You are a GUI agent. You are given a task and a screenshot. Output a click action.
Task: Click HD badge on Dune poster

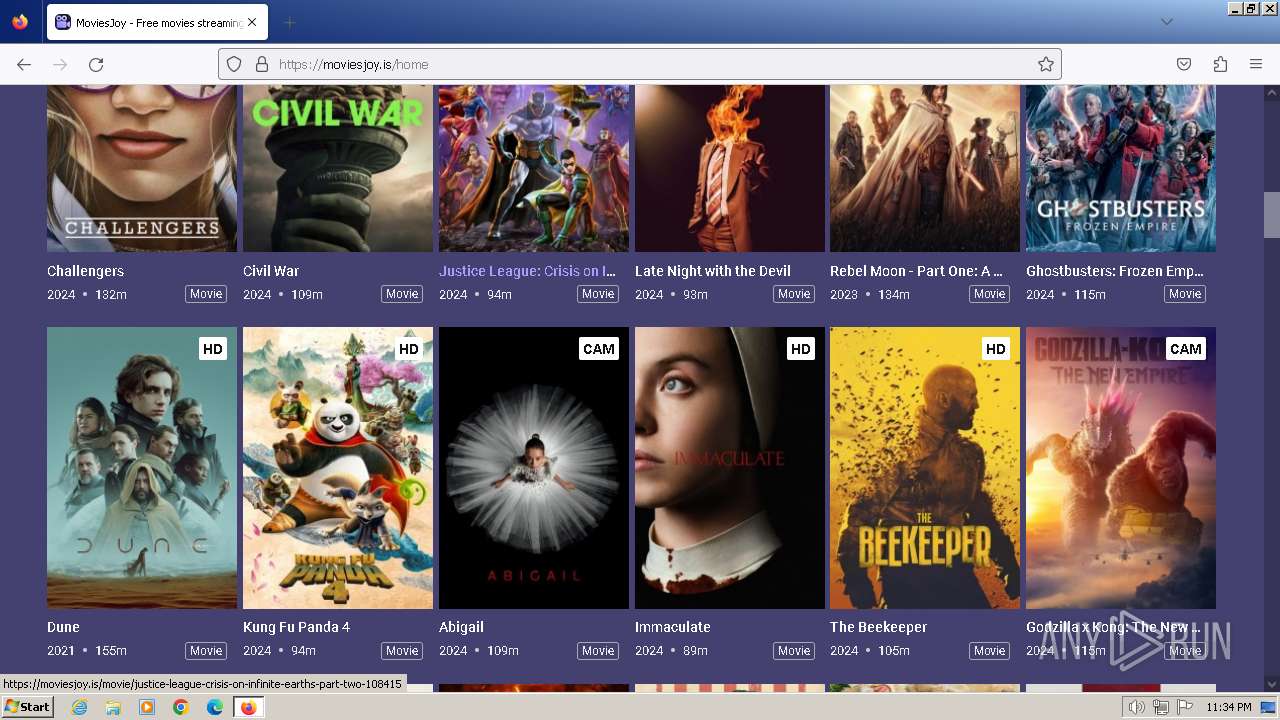pyautogui.click(x=212, y=349)
